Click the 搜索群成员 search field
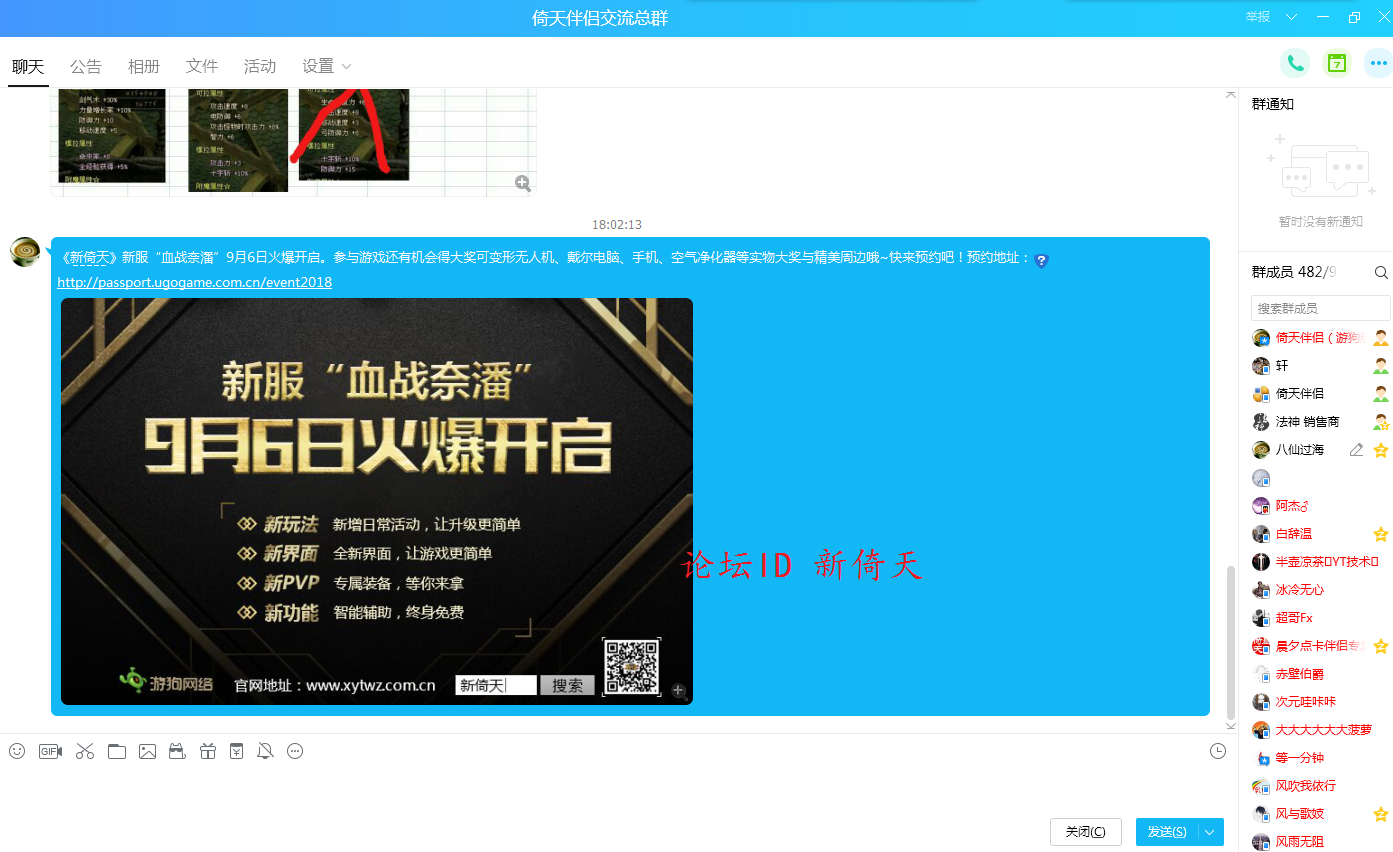 pyautogui.click(x=1320, y=308)
